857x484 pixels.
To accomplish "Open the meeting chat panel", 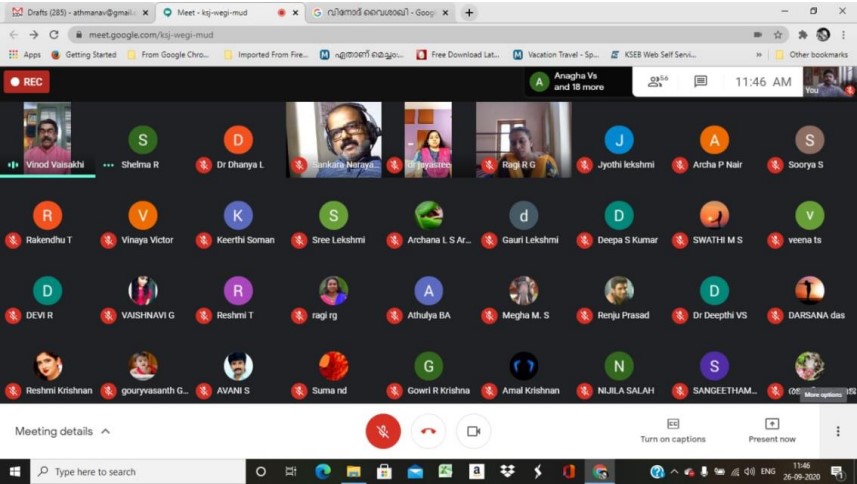I will pyautogui.click(x=701, y=81).
